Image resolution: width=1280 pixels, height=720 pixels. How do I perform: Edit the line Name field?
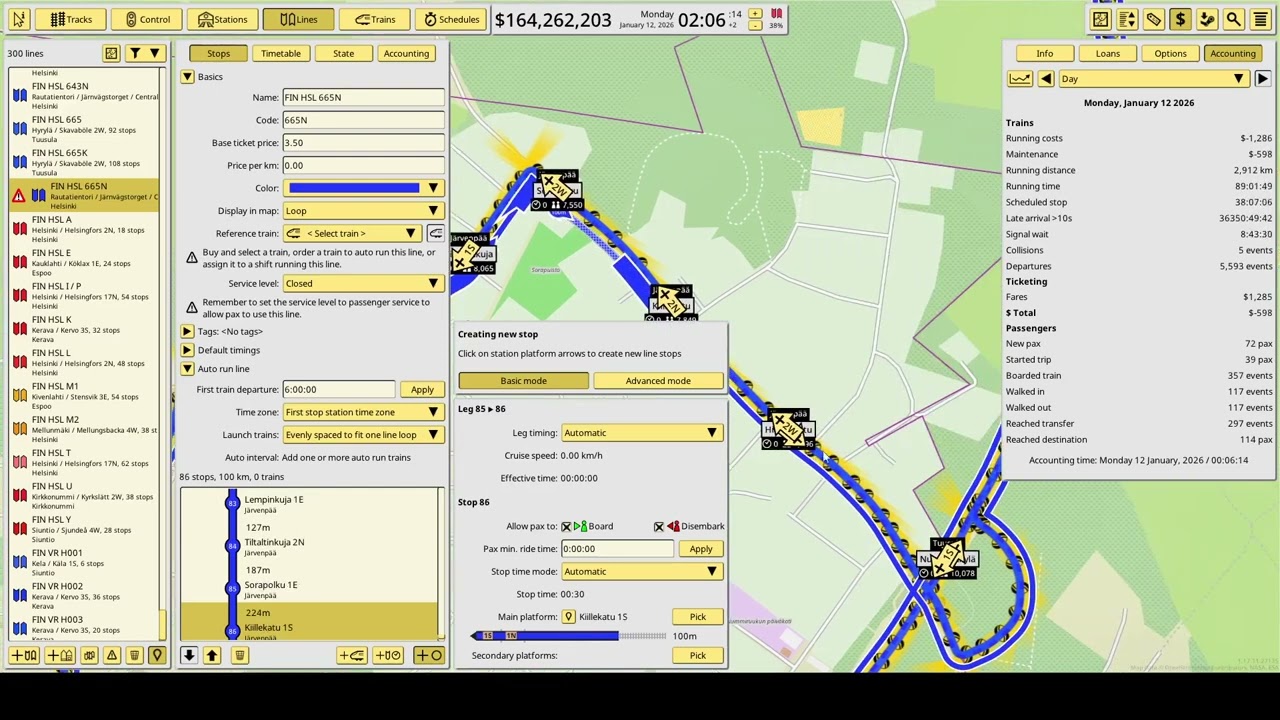(x=364, y=97)
